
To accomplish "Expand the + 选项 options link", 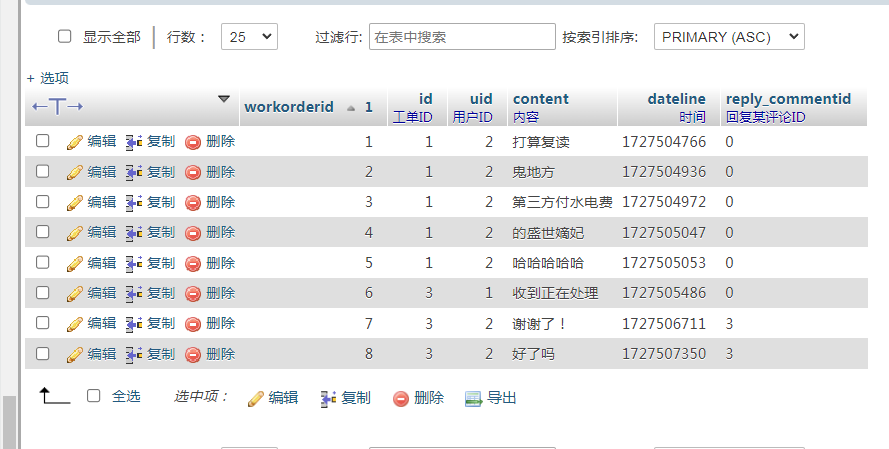I will point(47,78).
